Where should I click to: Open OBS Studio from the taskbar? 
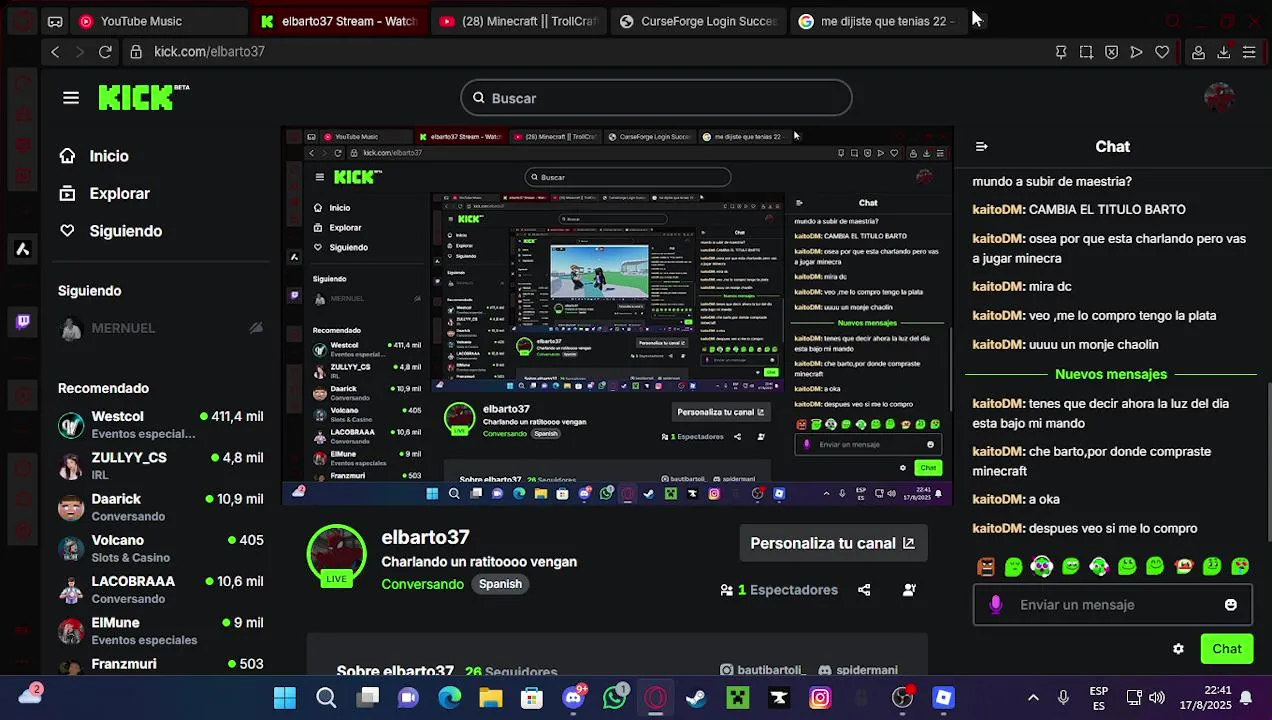(903, 697)
